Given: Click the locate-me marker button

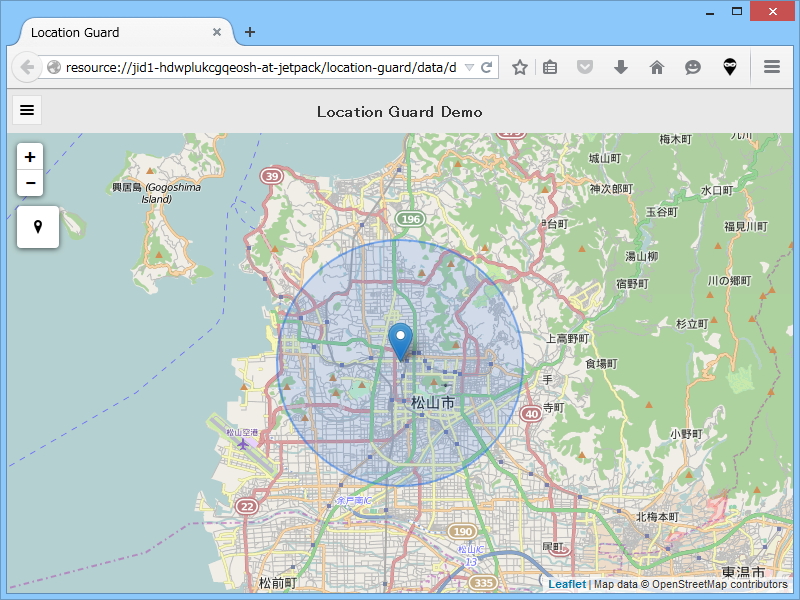Looking at the screenshot, I should 38,227.
